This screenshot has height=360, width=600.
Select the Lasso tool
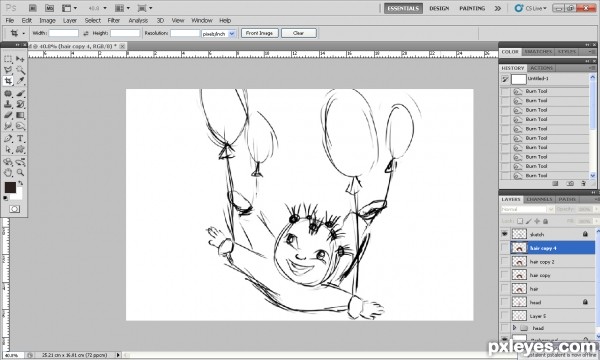coord(8,70)
